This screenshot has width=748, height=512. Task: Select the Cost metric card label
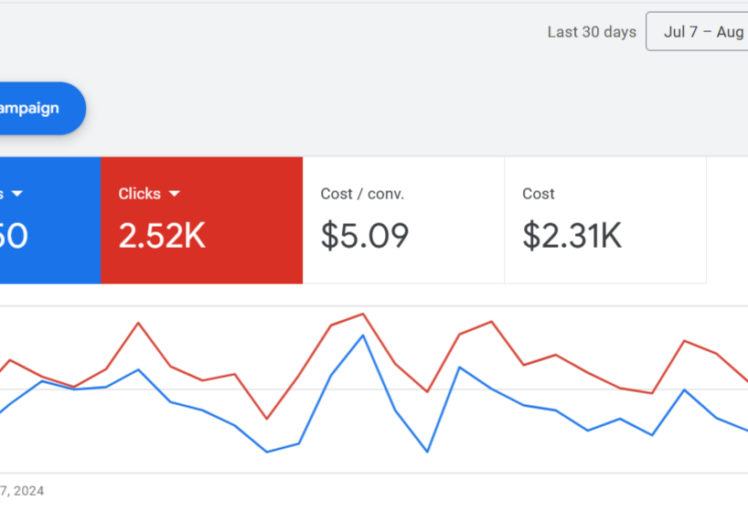coord(538,194)
